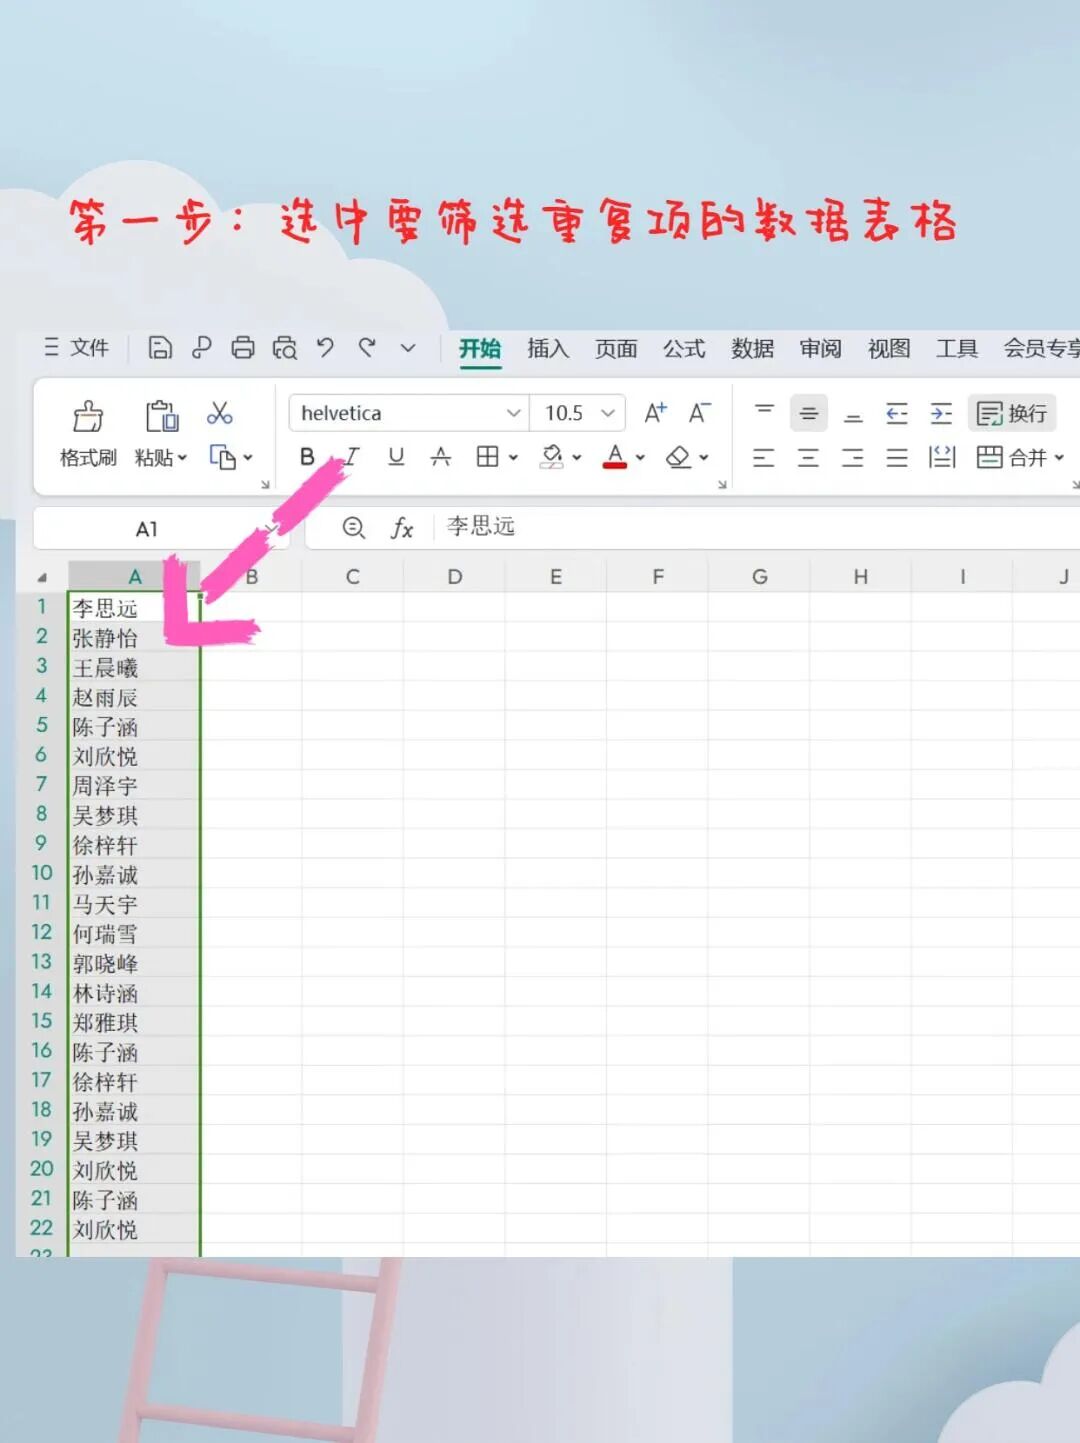Viewport: 1080px width, 1443px height.
Task: Expand the Paste (粘贴) options arrow
Action: click(182, 458)
